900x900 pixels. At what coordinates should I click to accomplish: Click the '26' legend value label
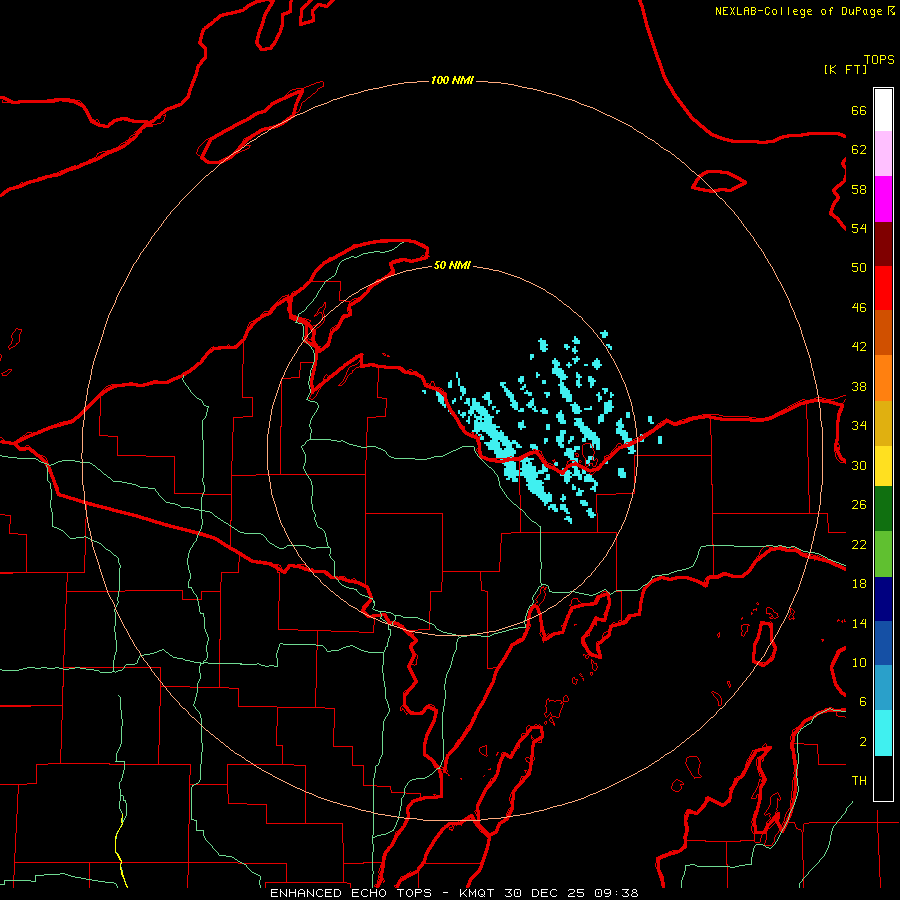point(859,505)
